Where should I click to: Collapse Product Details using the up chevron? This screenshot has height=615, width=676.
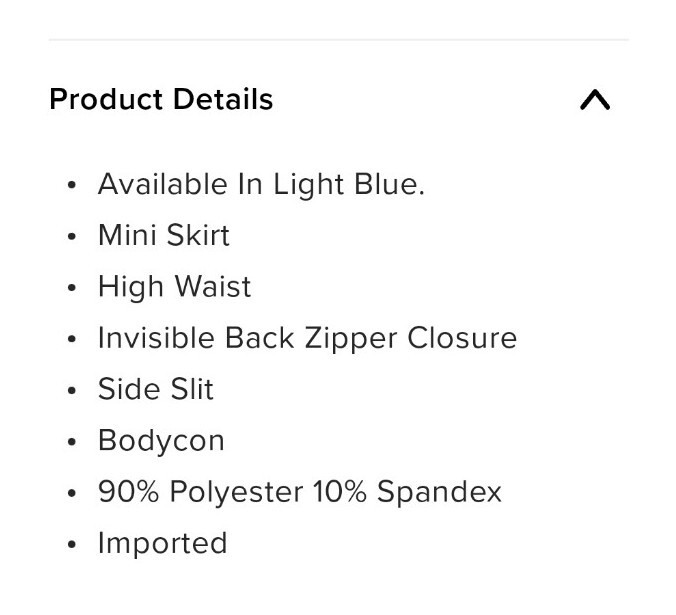(x=595, y=100)
